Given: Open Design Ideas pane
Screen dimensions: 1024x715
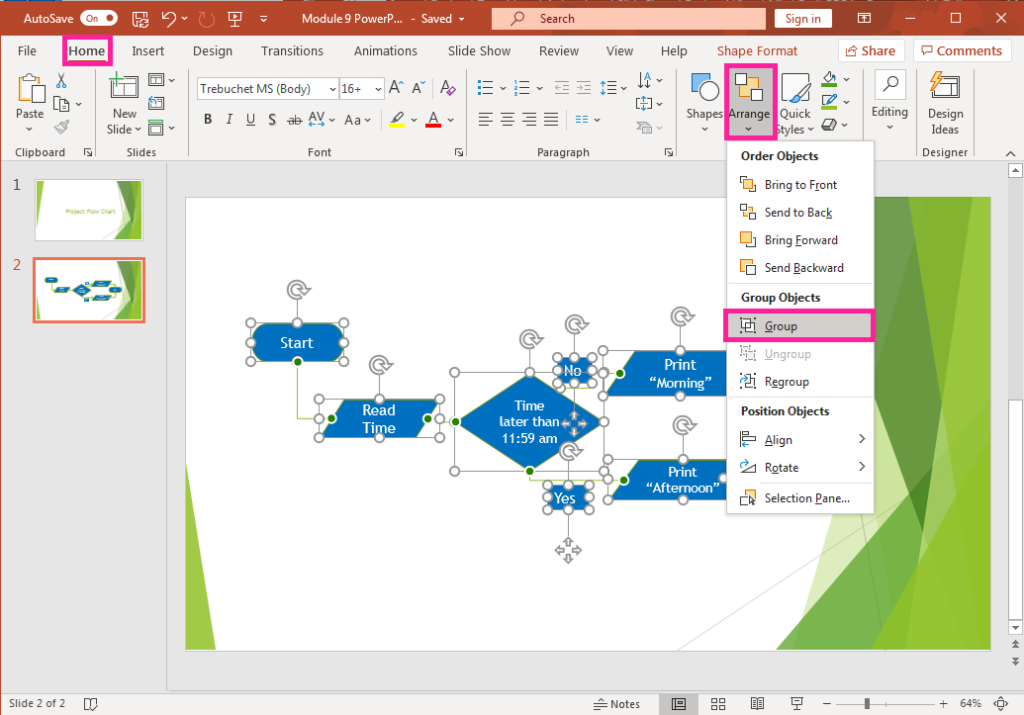Looking at the screenshot, I should 945,102.
